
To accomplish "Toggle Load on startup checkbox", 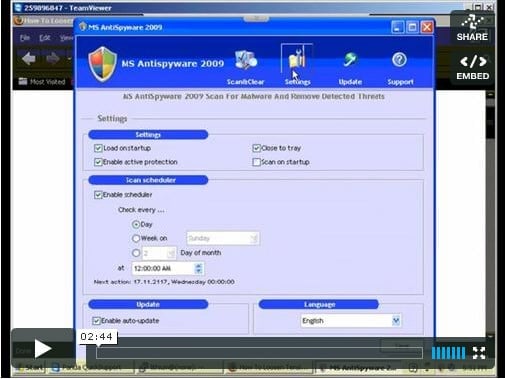I will (98, 148).
